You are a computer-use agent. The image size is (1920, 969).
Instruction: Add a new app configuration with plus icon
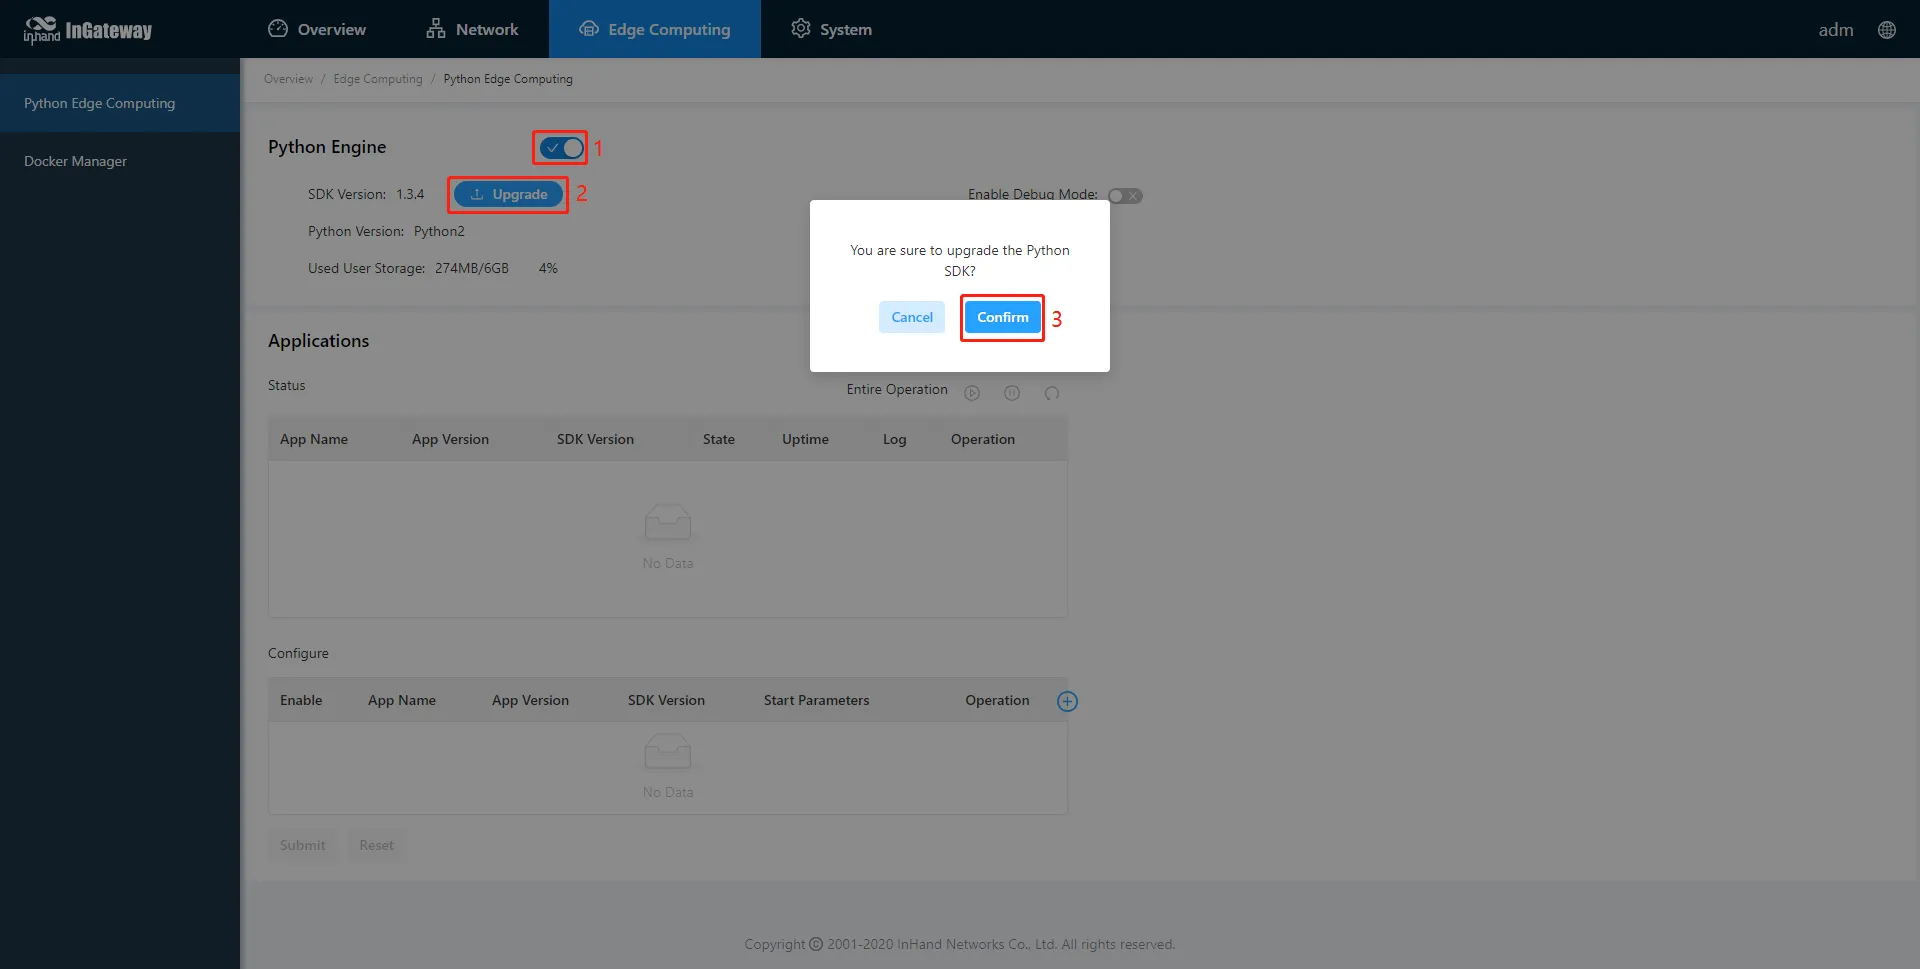pyautogui.click(x=1067, y=701)
